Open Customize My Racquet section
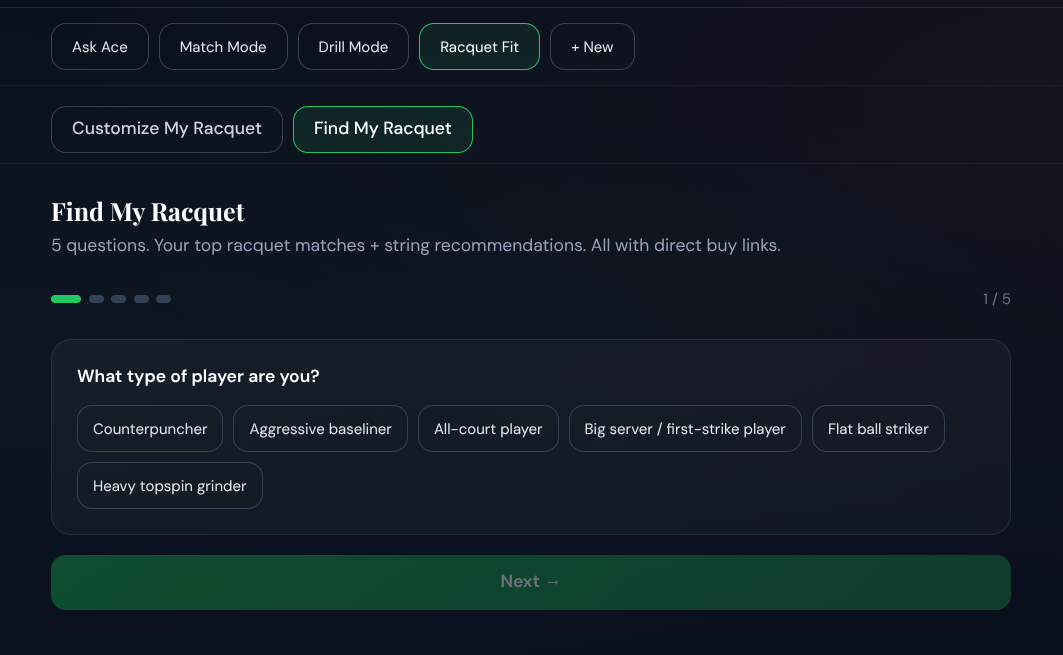Image resolution: width=1063 pixels, height=655 pixels. pyautogui.click(x=167, y=129)
